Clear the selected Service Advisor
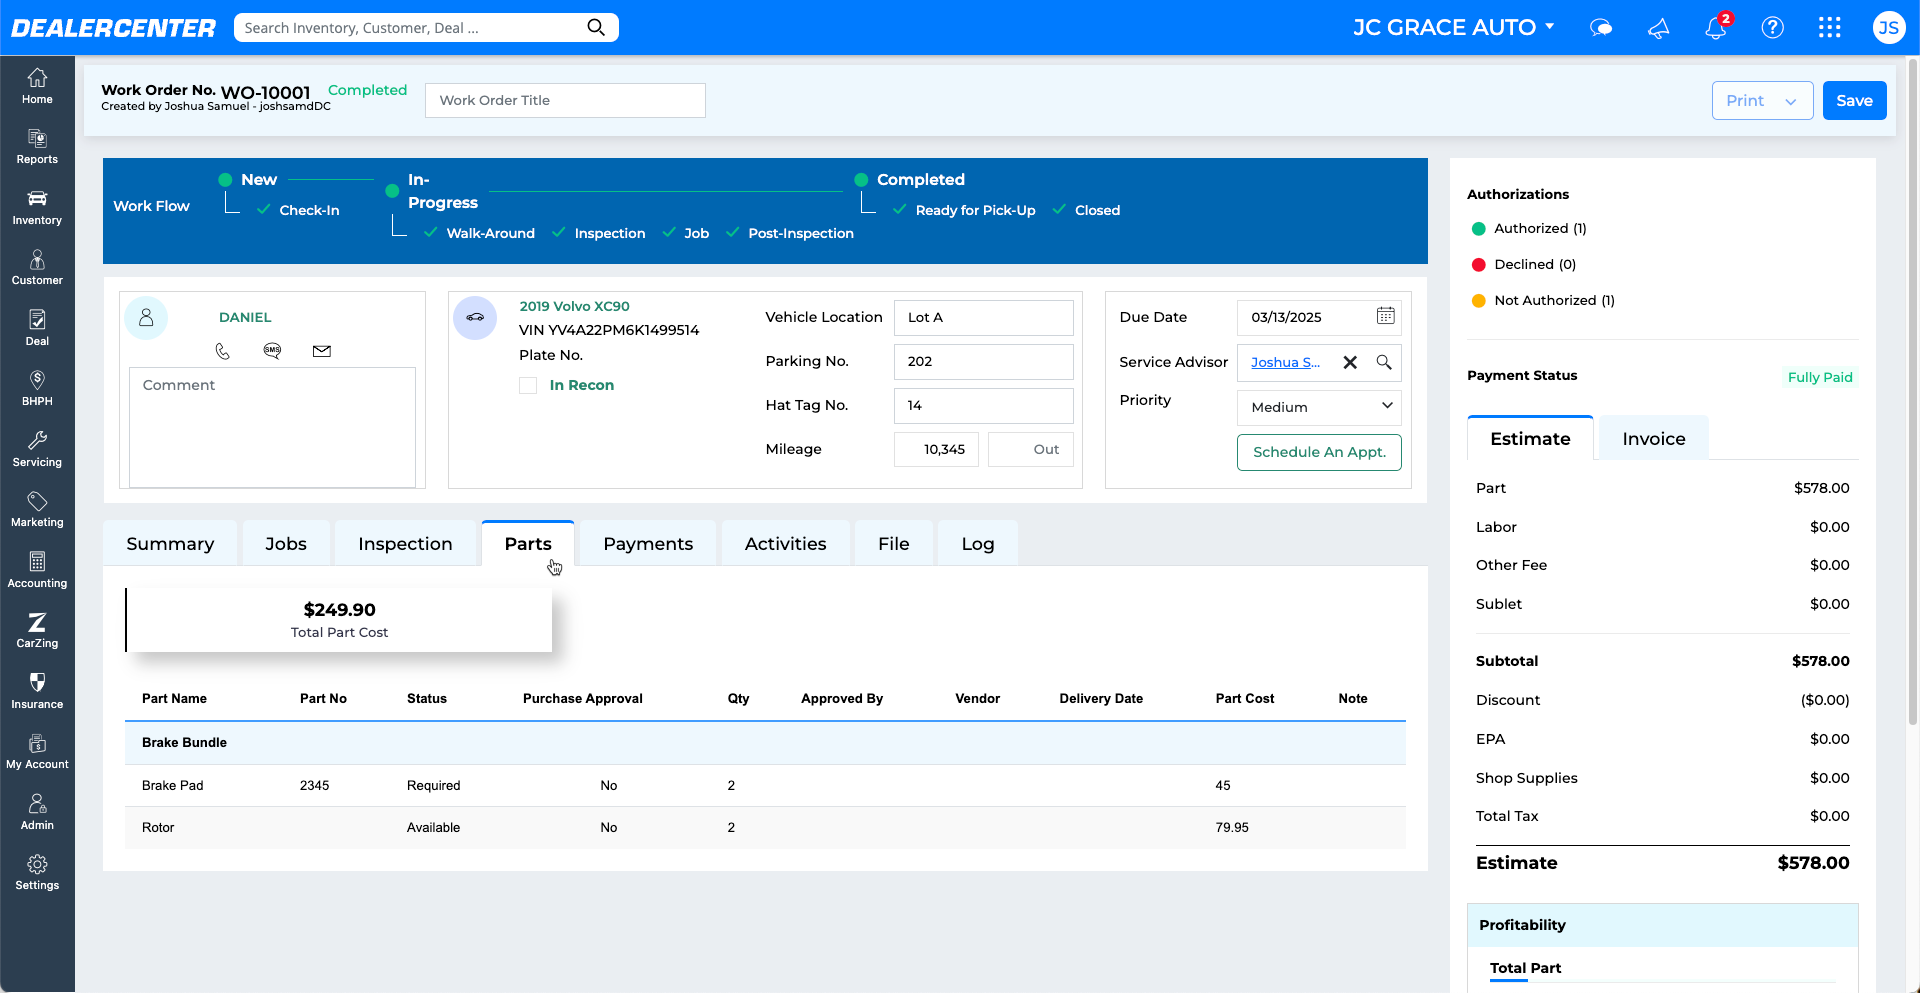The width and height of the screenshot is (1920, 993). click(1350, 362)
